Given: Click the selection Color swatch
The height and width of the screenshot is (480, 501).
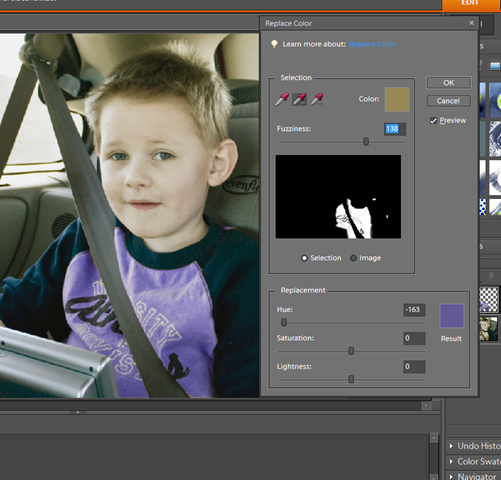Looking at the screenshot, I should (x=397, y=99).
